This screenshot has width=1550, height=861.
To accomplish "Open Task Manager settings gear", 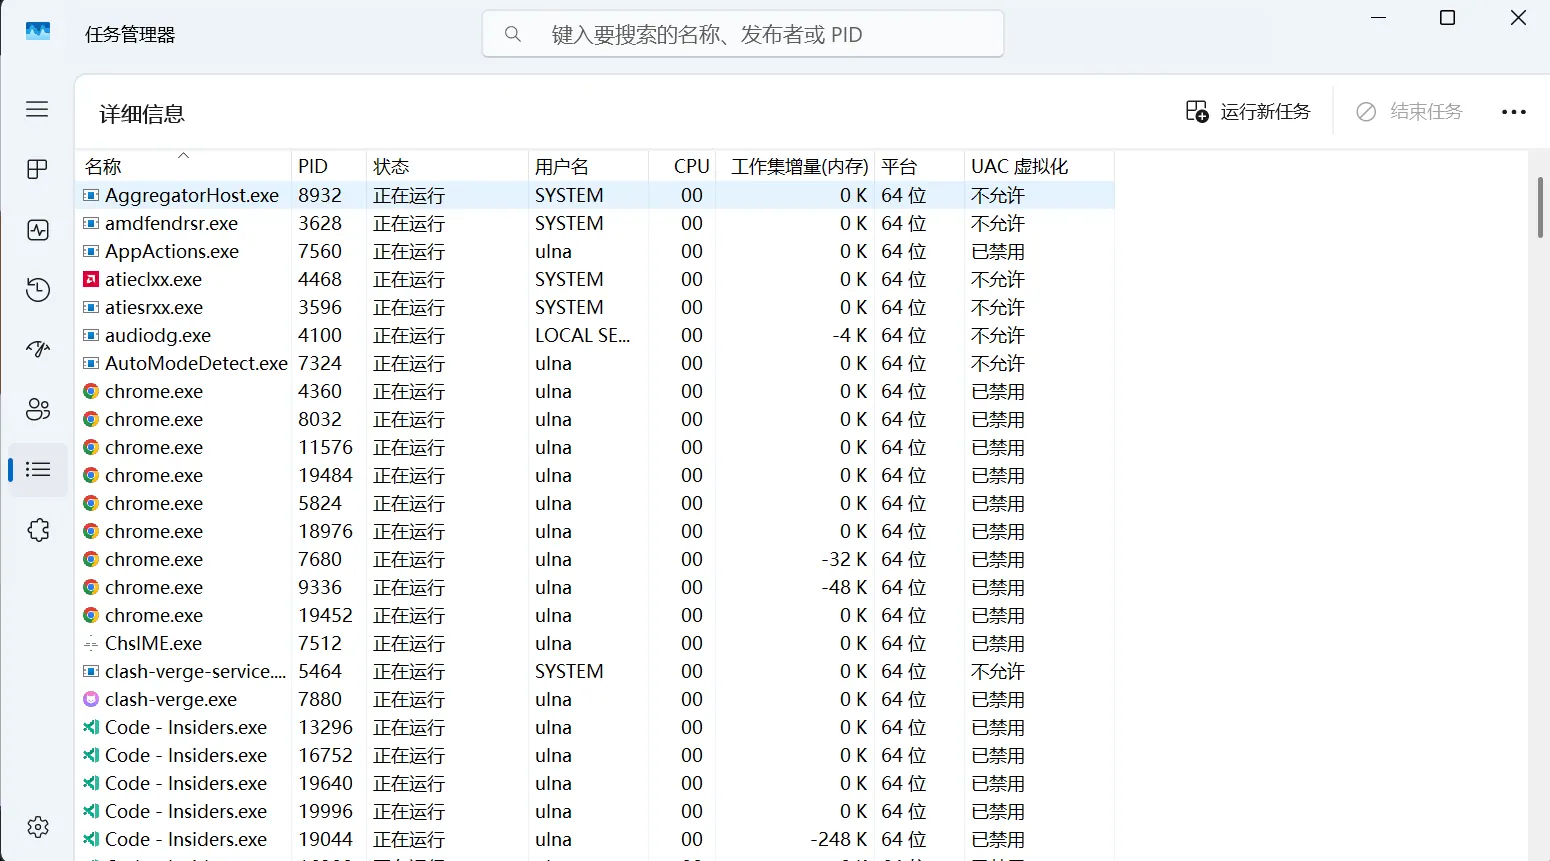I will pyautogui.click(x=38, y=827).
